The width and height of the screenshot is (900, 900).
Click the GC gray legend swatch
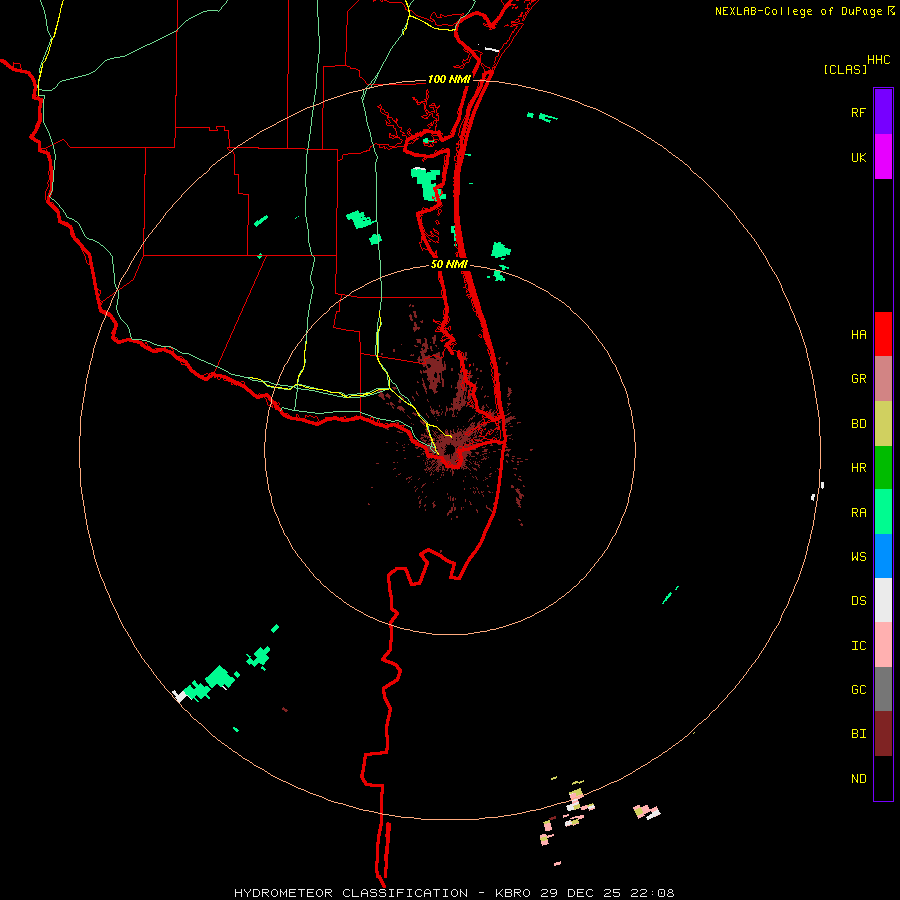click(x=883, y=689)
